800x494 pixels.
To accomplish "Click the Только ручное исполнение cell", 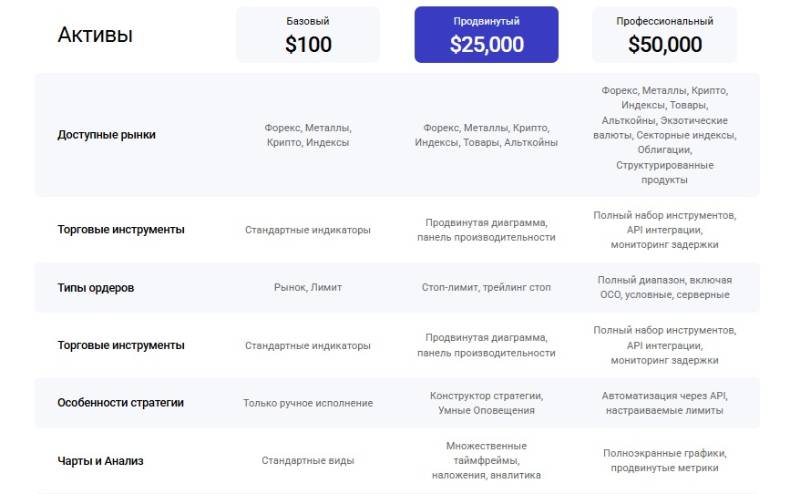I will (308, 403).
